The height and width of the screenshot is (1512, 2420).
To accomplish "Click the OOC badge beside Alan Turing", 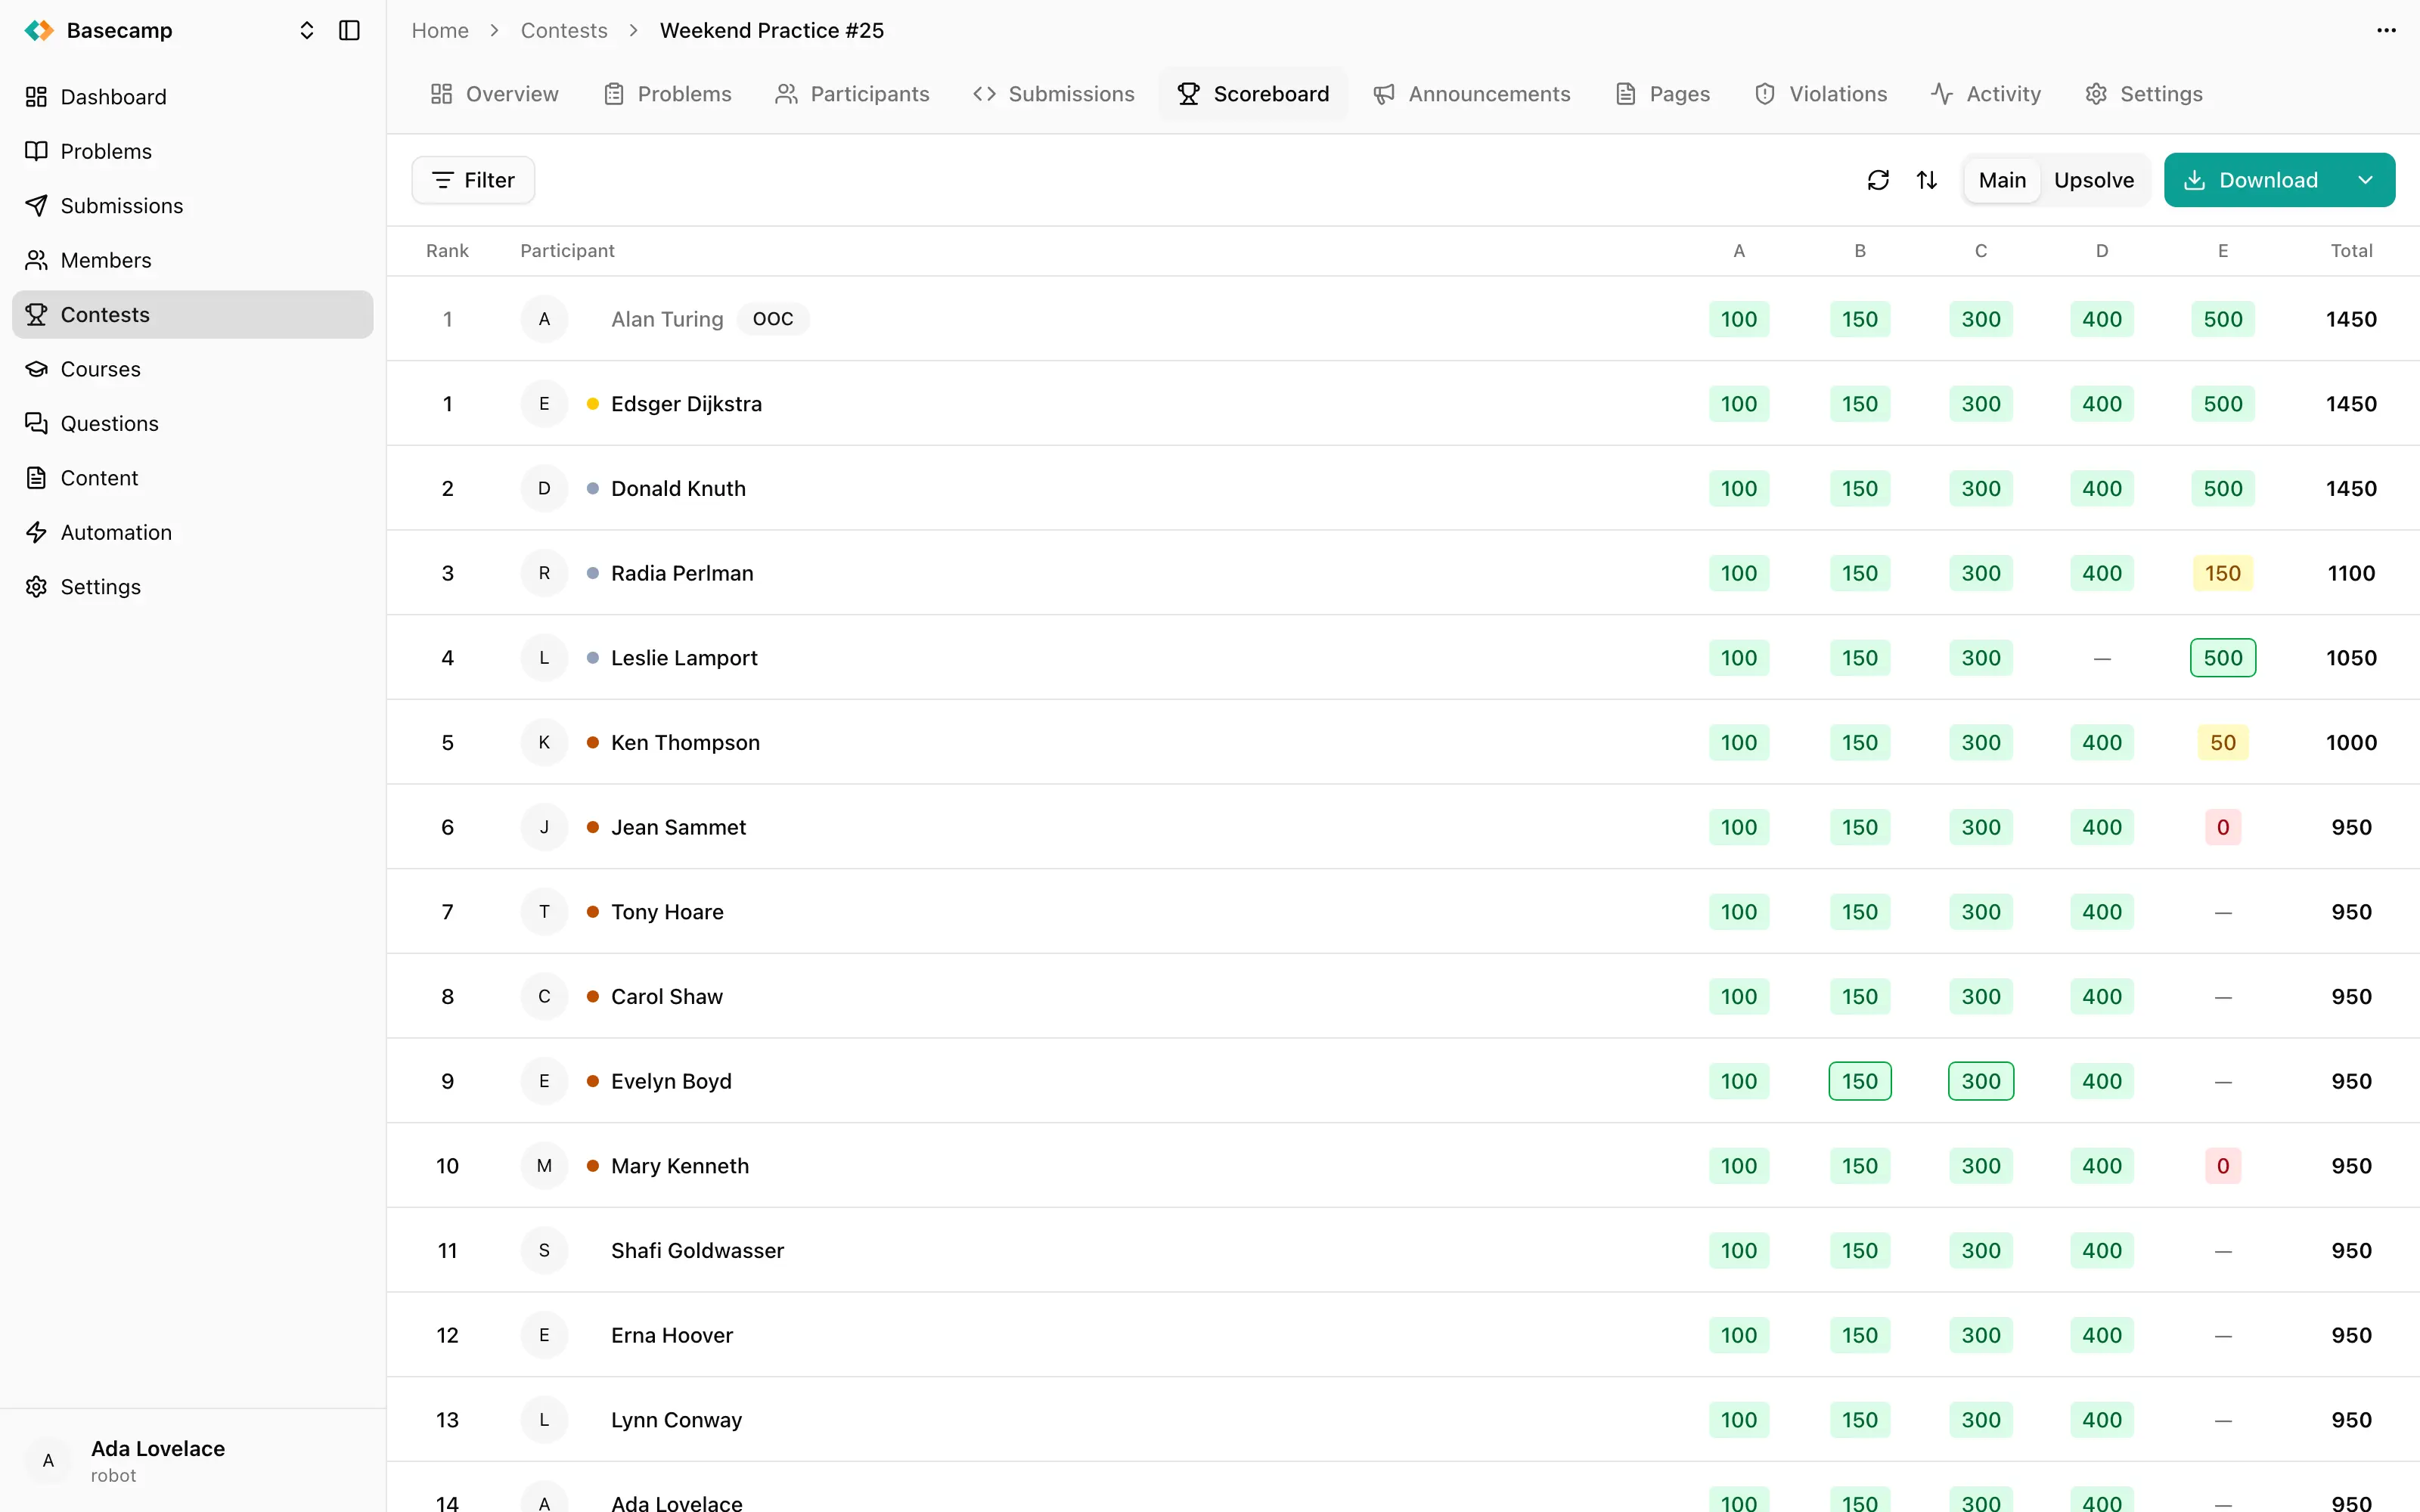I will tap(773, 319).
